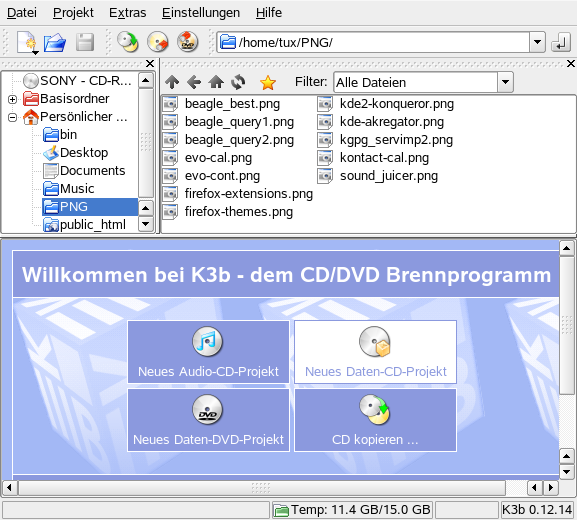Click the SONY CD-R drive icon

coord(31,81)
